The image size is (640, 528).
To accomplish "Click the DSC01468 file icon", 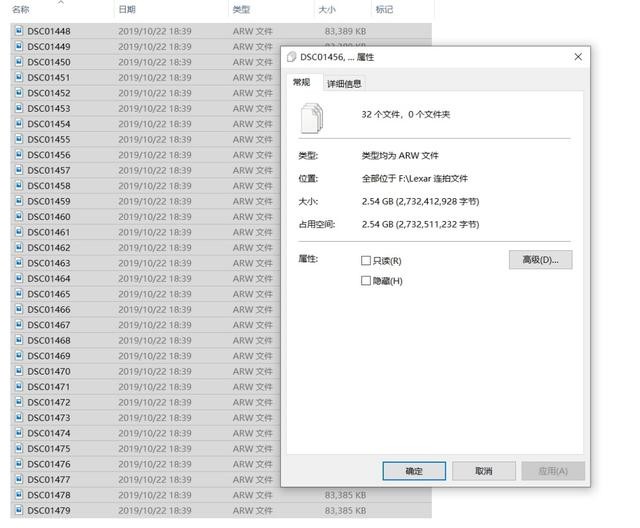I will point(19,340).
